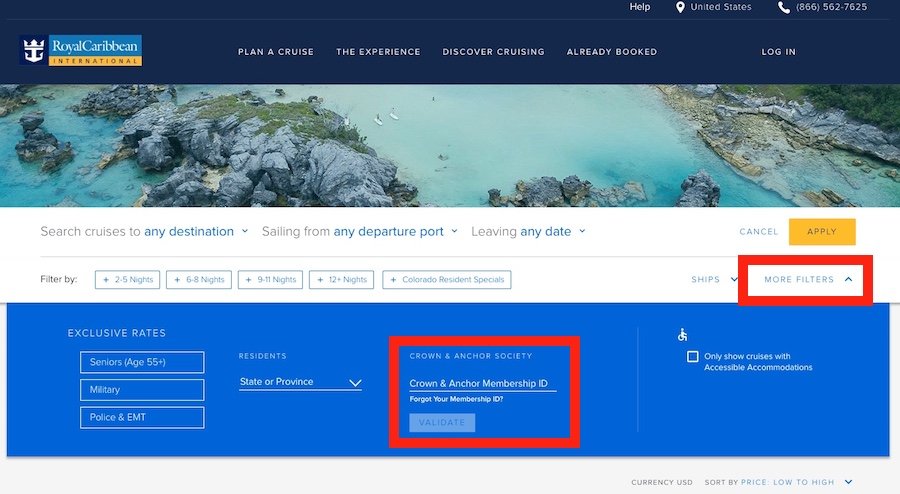Viewport: 900px width, 494px height.
Task: Click the Validate button
Action: click(442, 423)
